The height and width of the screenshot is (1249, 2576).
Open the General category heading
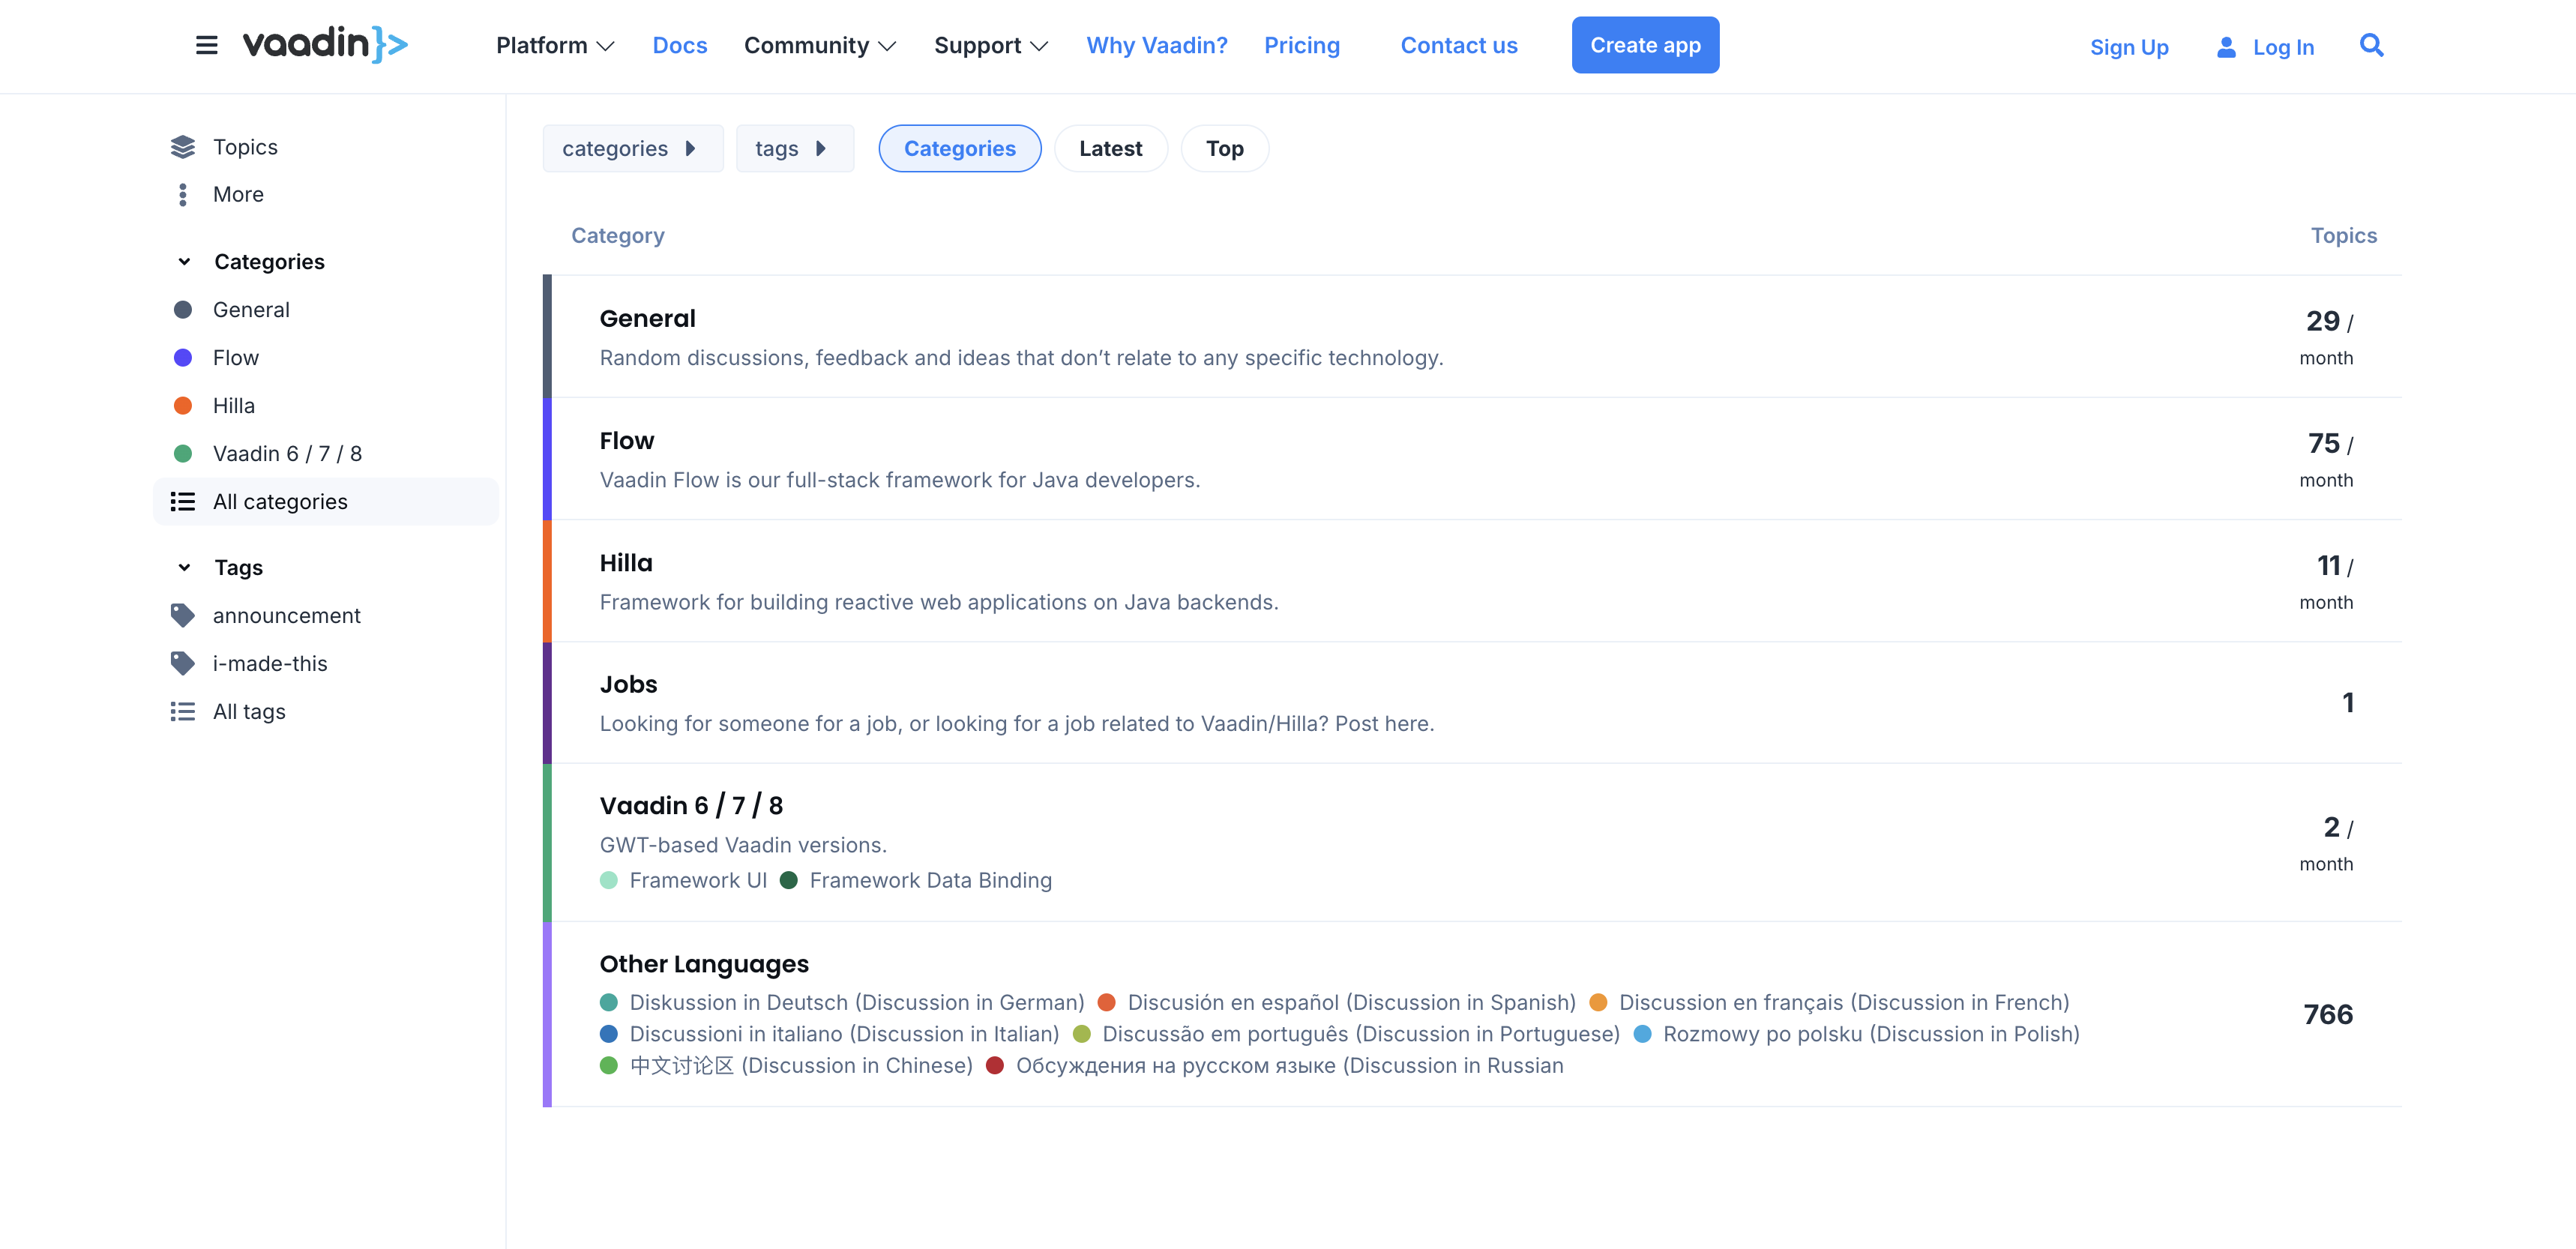click(x=647, y=319)
